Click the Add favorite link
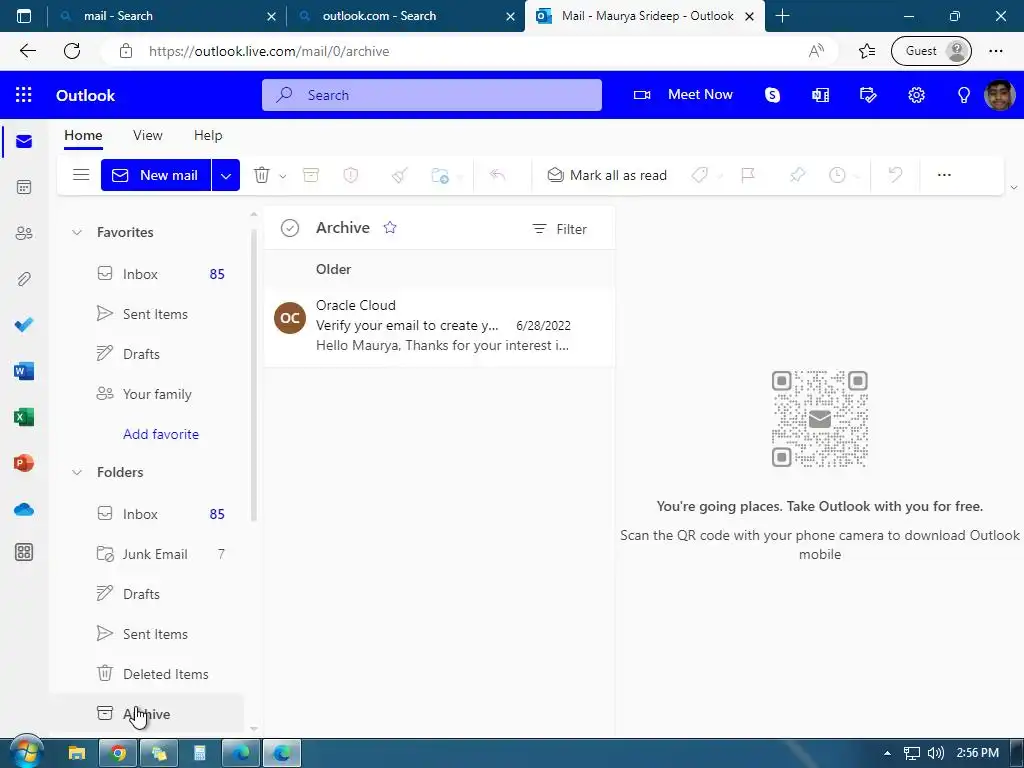The width and height of the screenshot is (1024, 768). [161, 434]
